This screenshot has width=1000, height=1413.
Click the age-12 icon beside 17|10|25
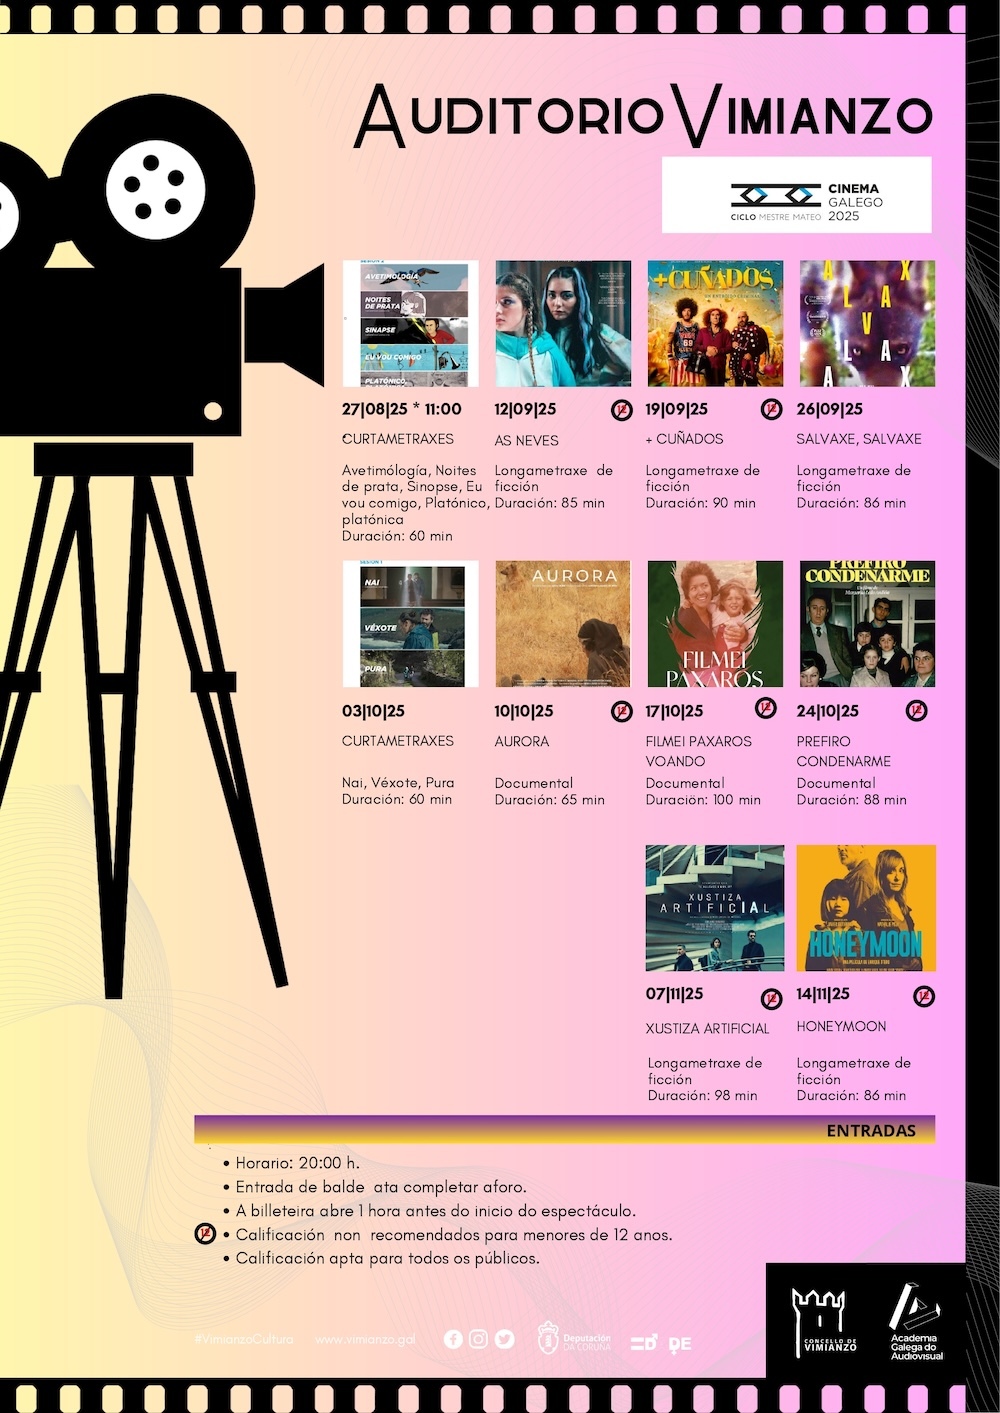pos(765,709)
